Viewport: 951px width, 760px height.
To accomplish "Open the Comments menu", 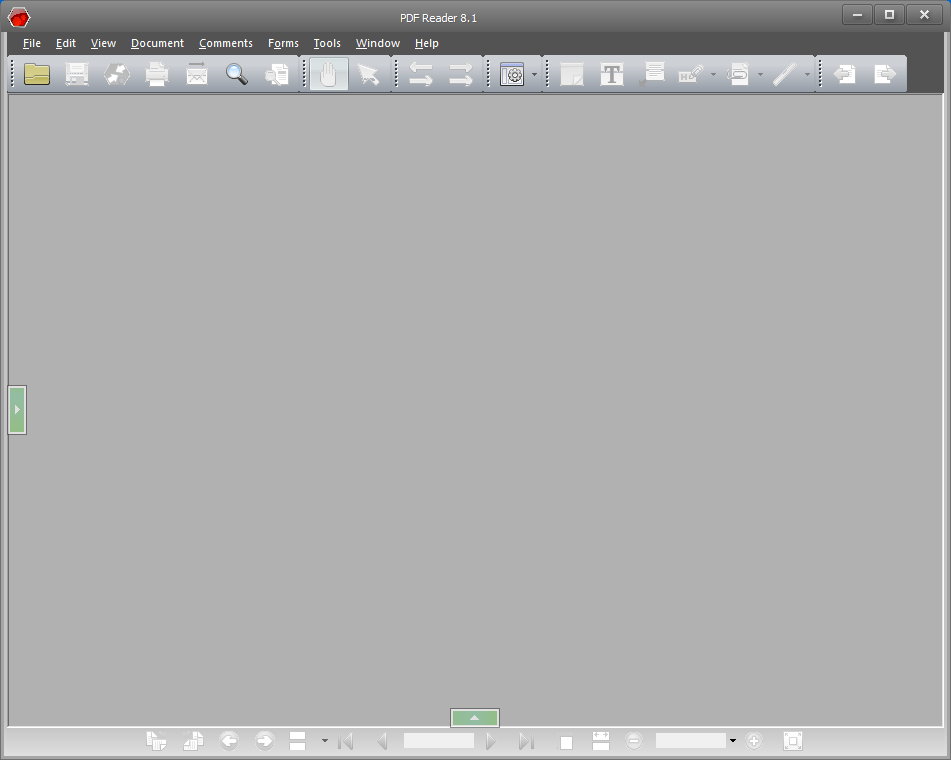I will tap(225, 43).
